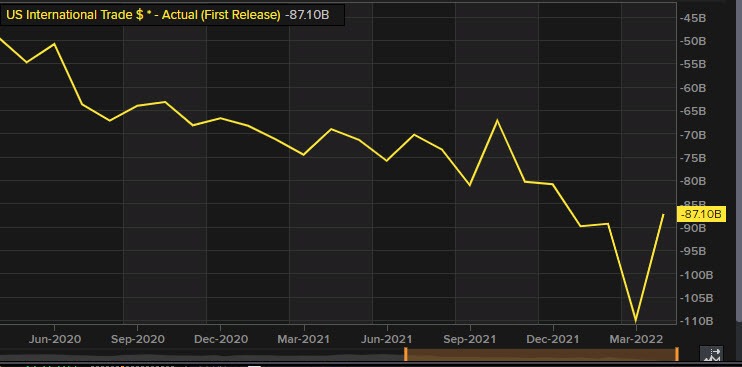This screenshot has height=367, width=742.
Task: Click the Mar-2022 date label
Action: [636, 339]
